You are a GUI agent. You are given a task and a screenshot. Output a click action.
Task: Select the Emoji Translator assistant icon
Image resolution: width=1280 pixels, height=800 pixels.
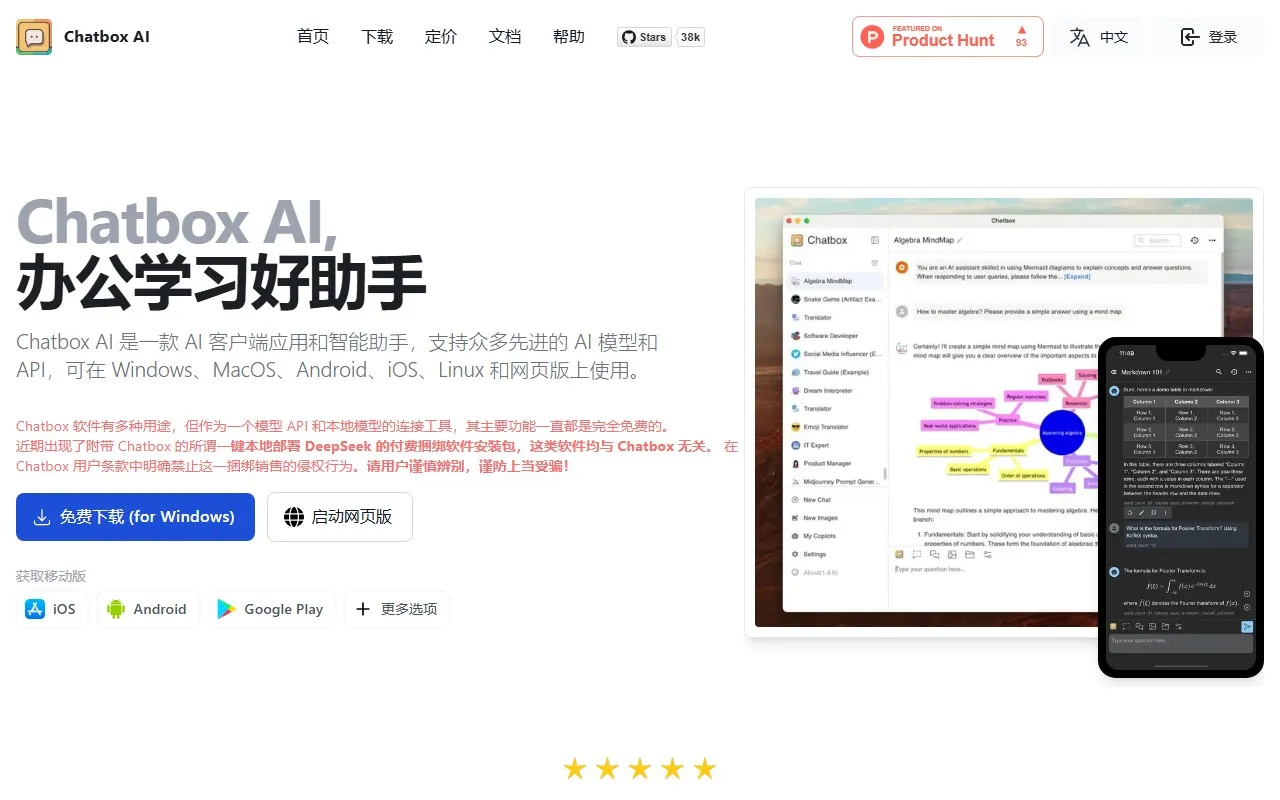point(795,427)
